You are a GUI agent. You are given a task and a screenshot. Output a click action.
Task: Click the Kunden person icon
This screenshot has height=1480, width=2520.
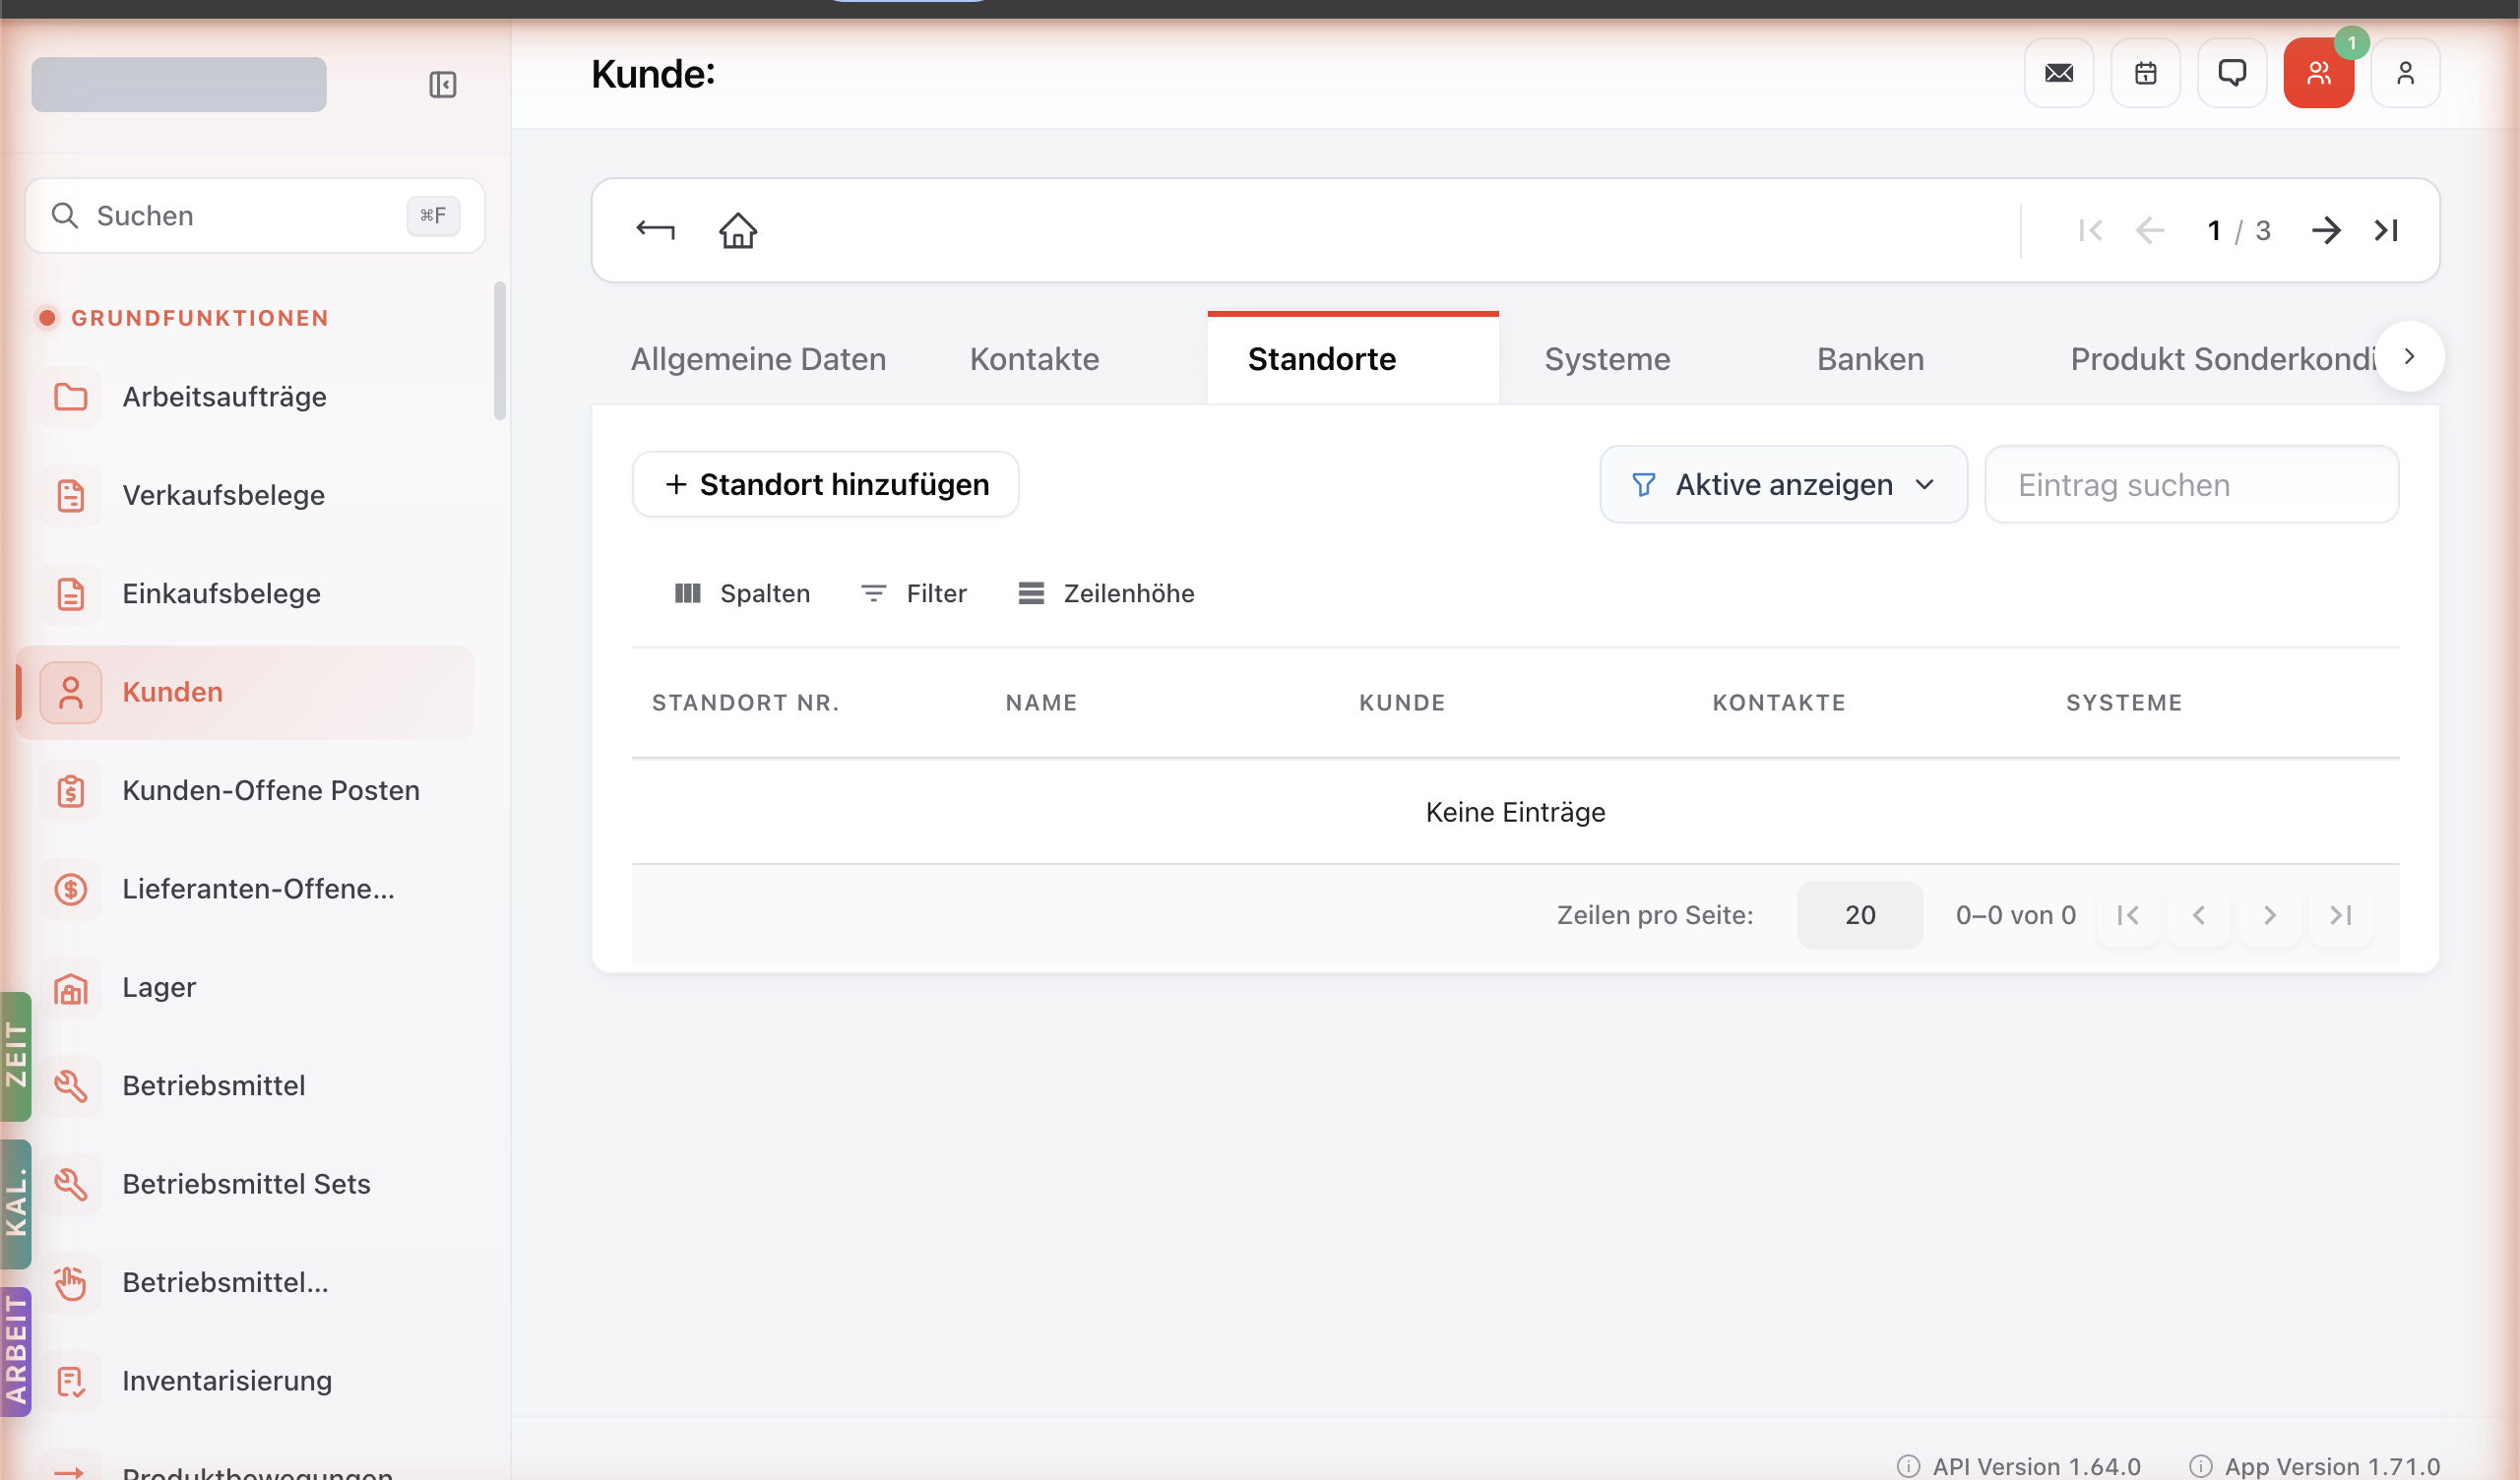tap(70, 692)
